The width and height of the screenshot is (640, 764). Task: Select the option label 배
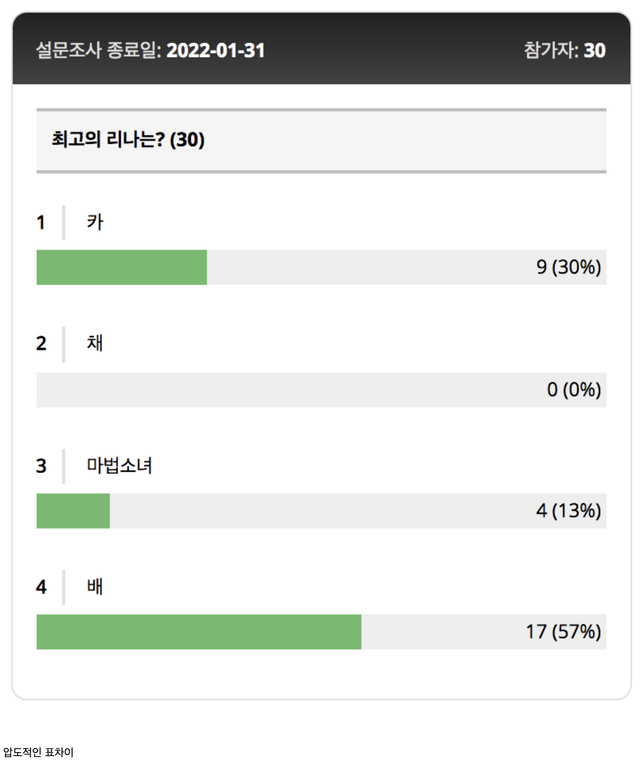coord(95,587)
